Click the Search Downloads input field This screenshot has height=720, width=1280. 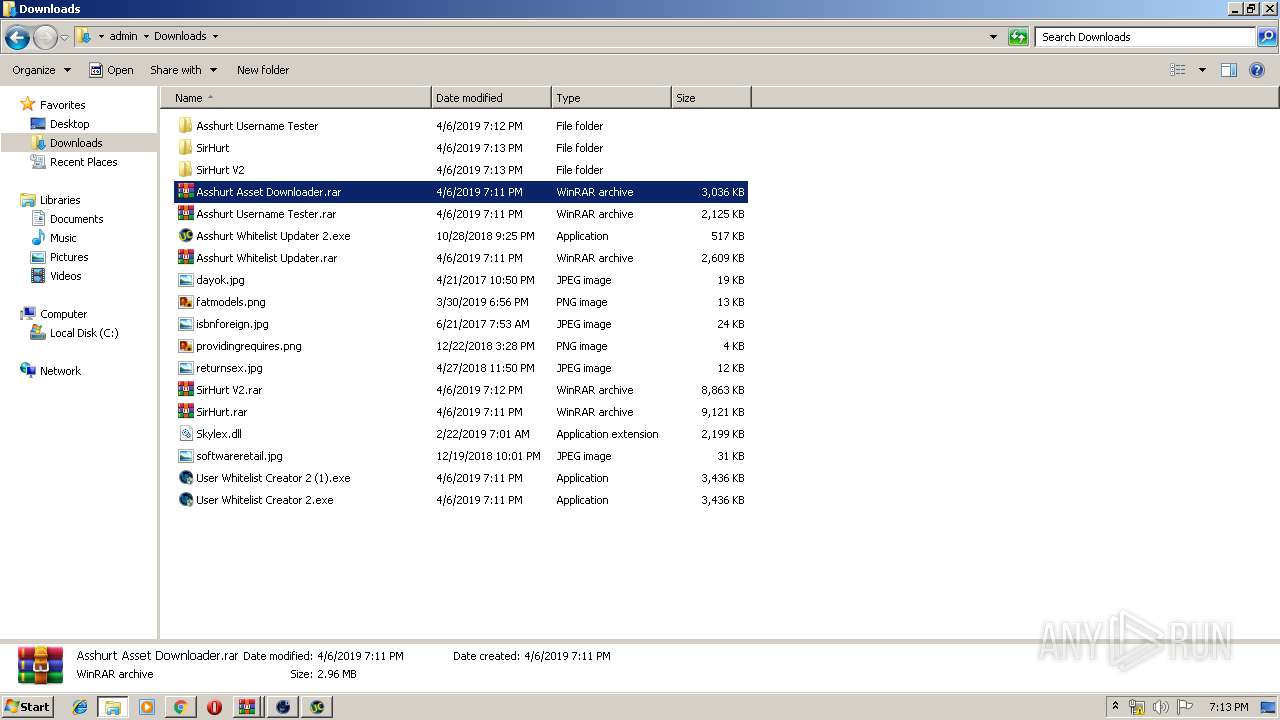tap(1145, 37)
